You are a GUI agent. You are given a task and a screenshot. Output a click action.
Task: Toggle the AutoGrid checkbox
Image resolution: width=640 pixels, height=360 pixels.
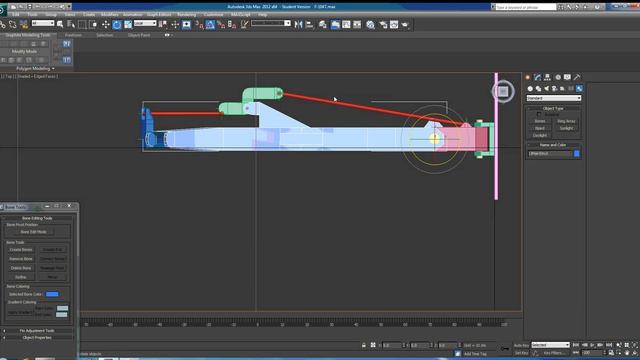tap(539, 115)
